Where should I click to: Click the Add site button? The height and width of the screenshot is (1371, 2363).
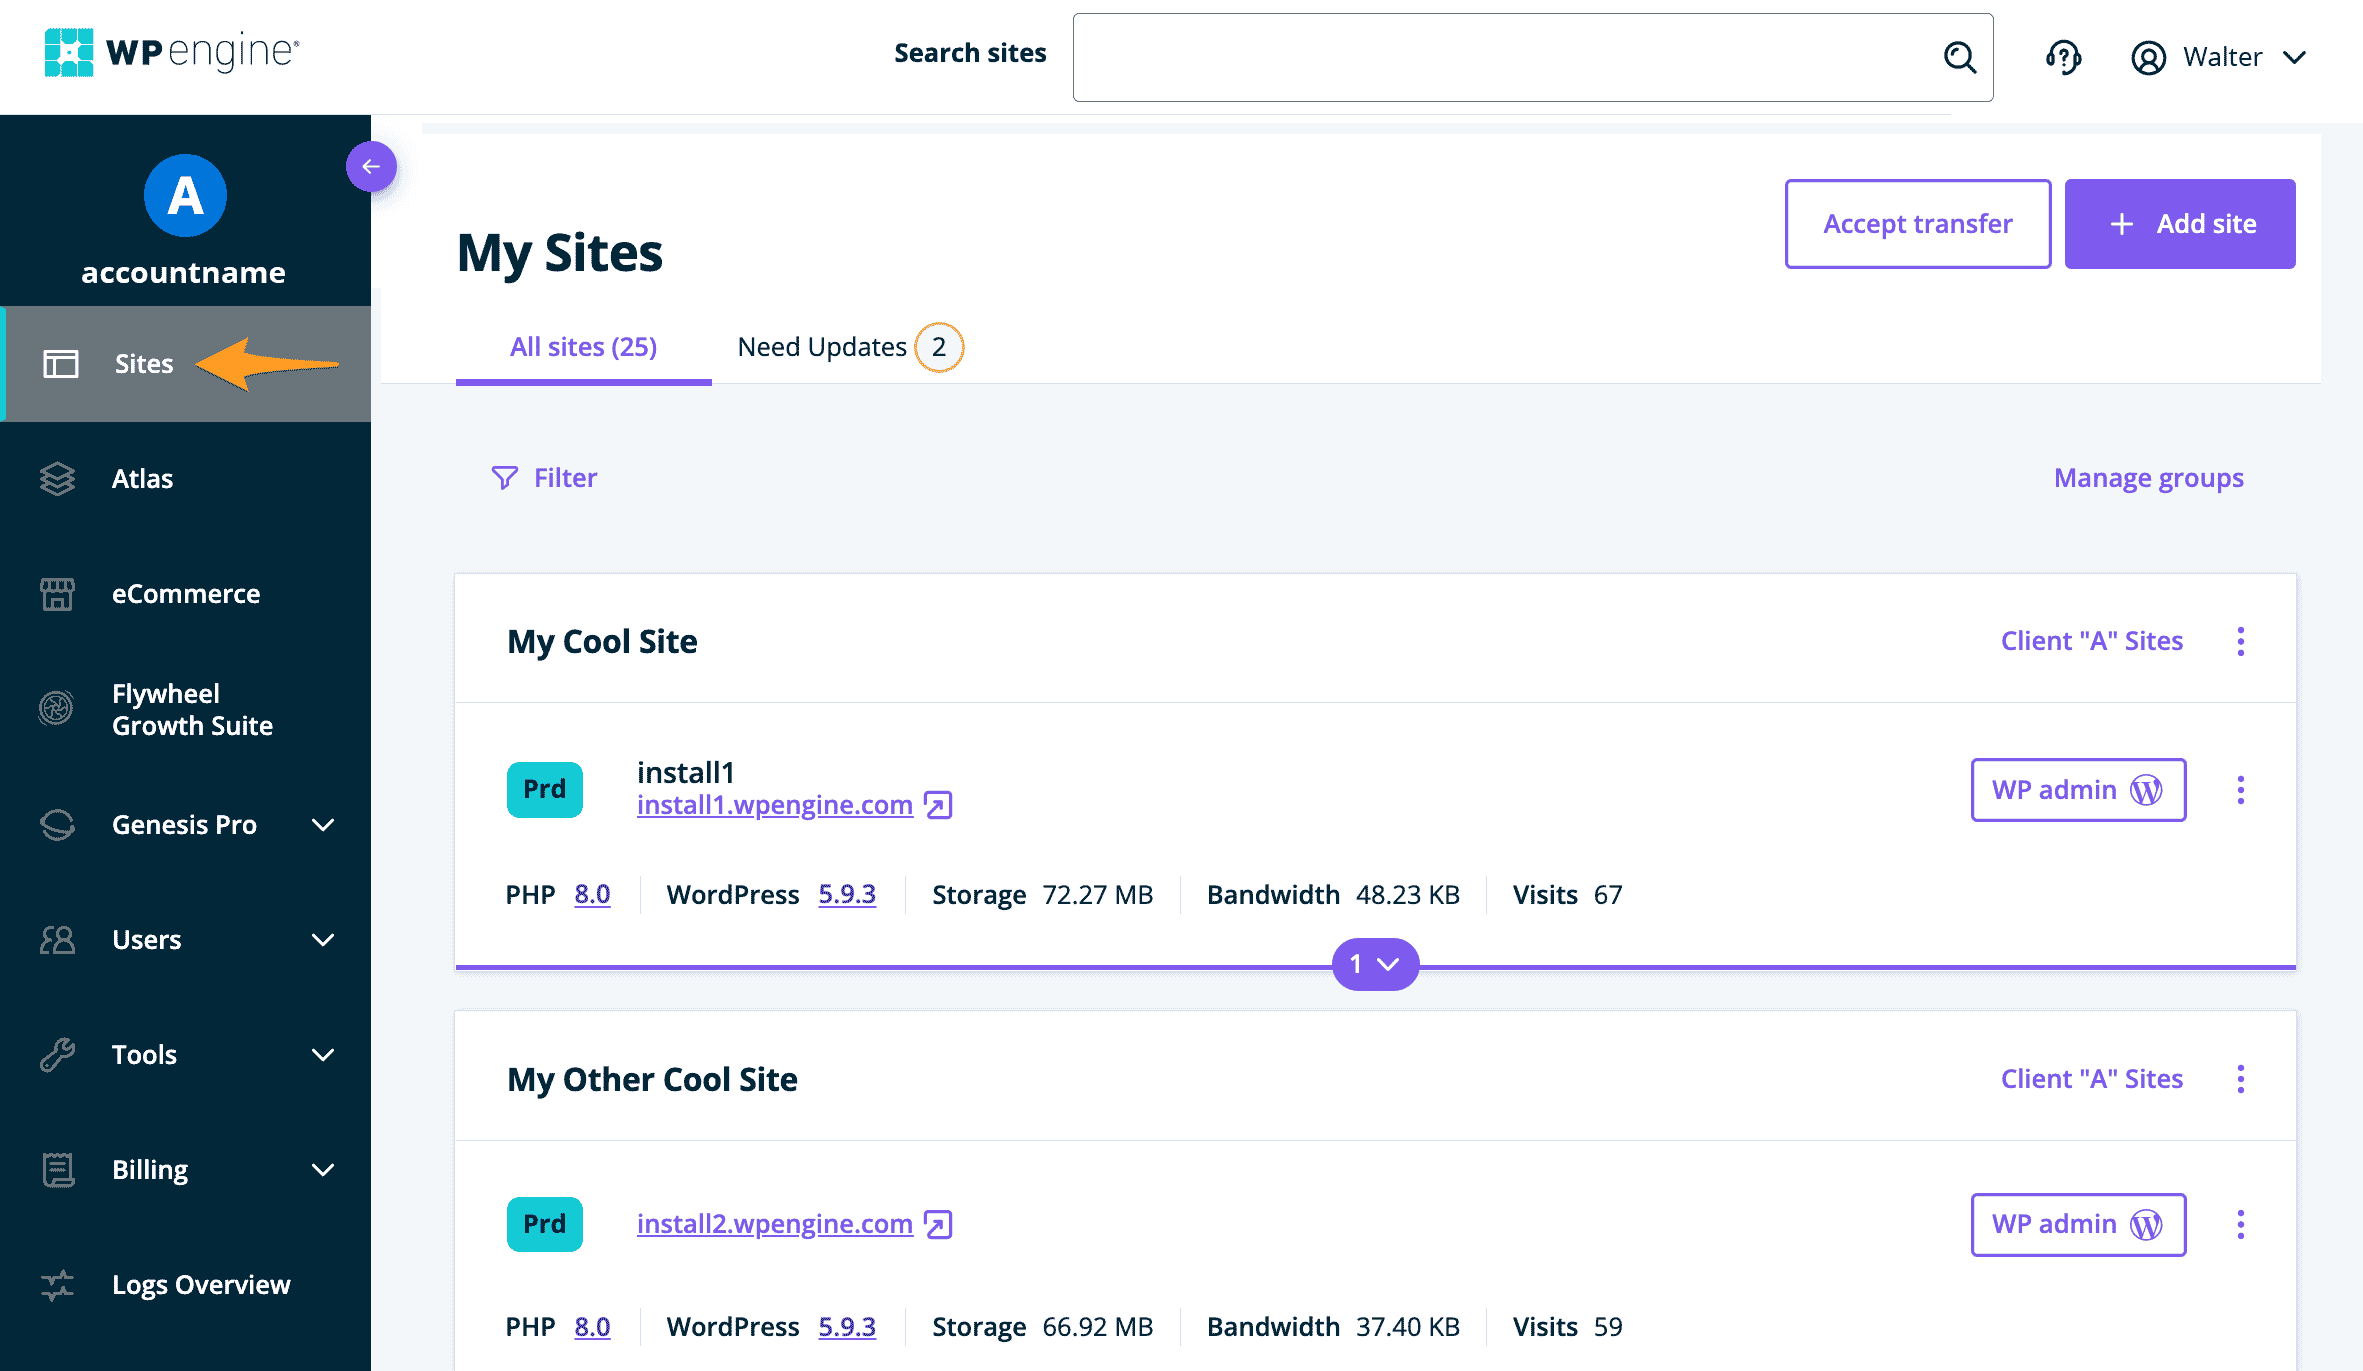pos(2179,224)
